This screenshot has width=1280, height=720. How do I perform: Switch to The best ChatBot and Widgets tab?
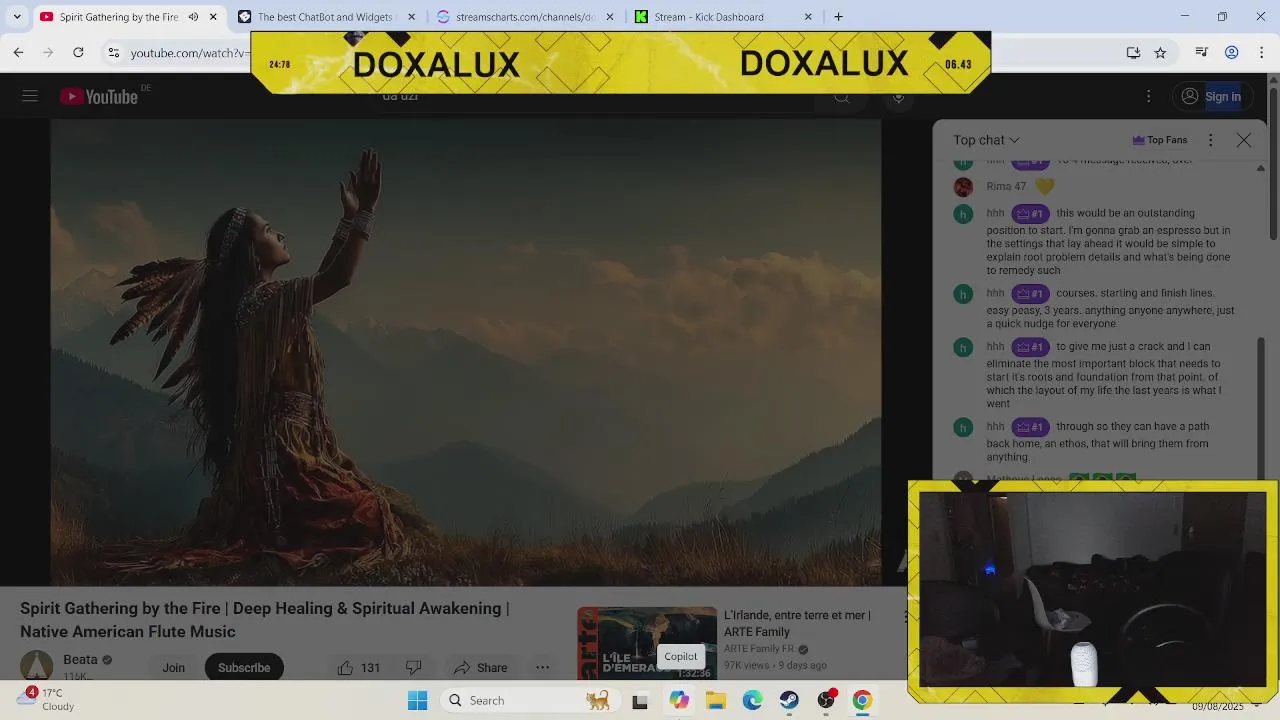327,17
